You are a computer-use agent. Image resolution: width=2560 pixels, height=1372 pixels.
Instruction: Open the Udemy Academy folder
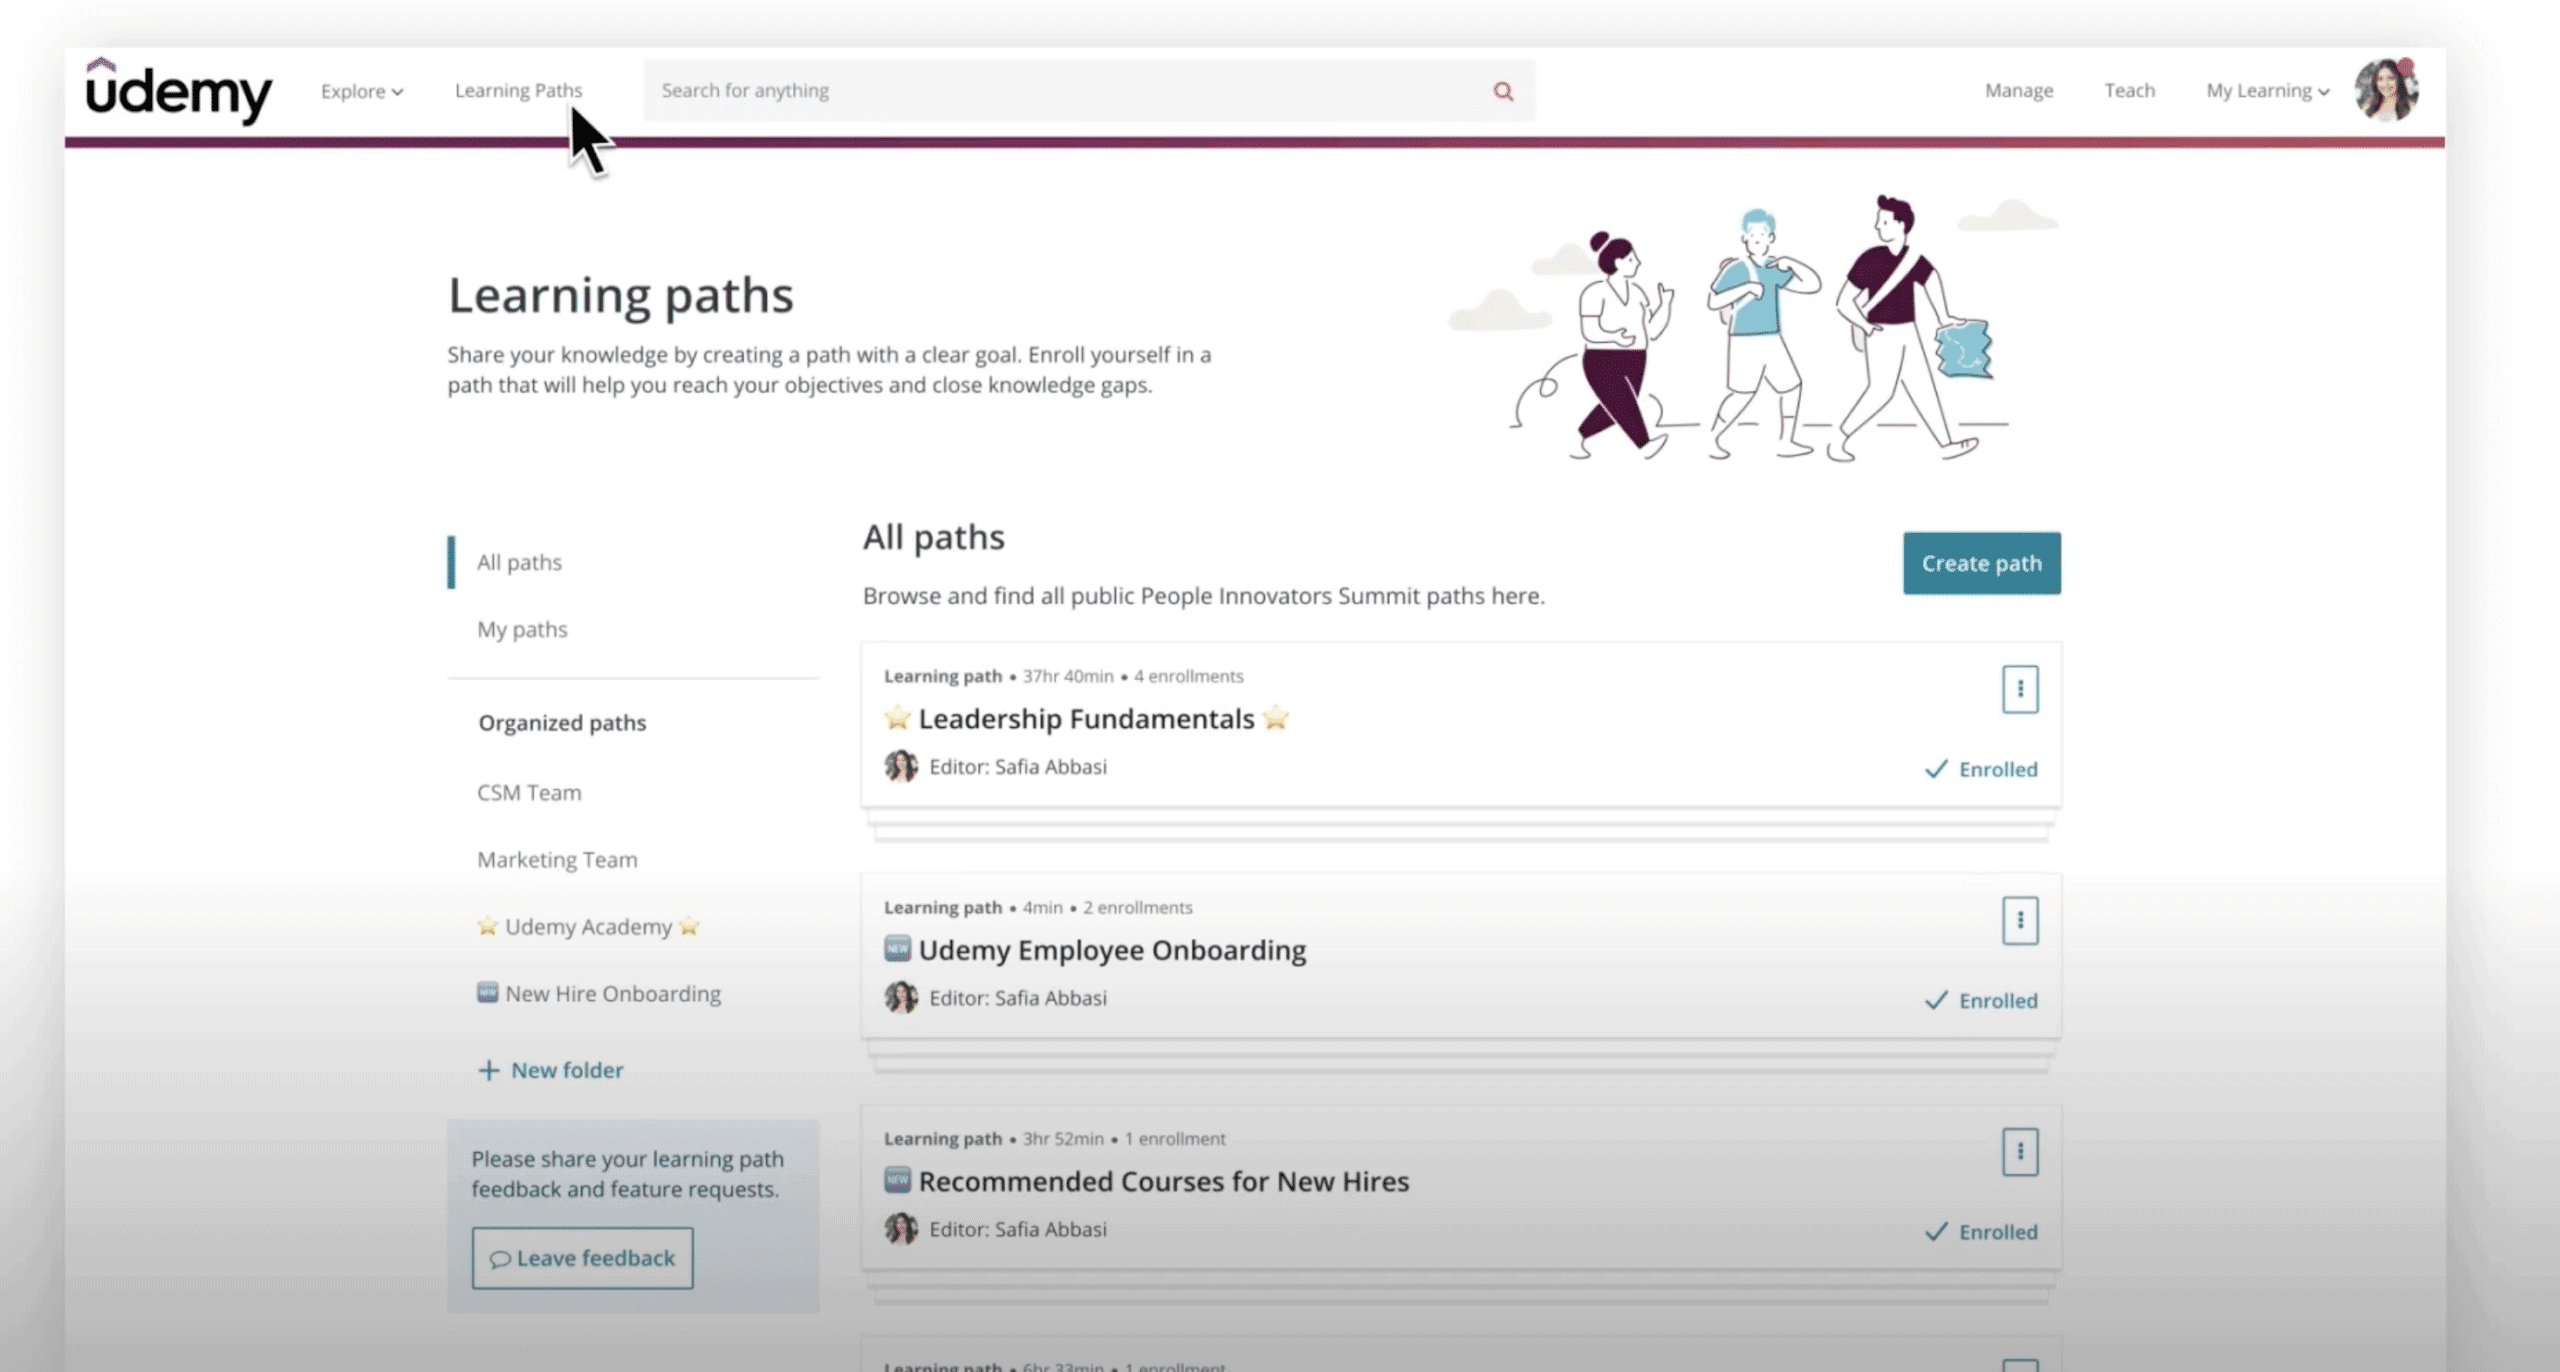588,927
